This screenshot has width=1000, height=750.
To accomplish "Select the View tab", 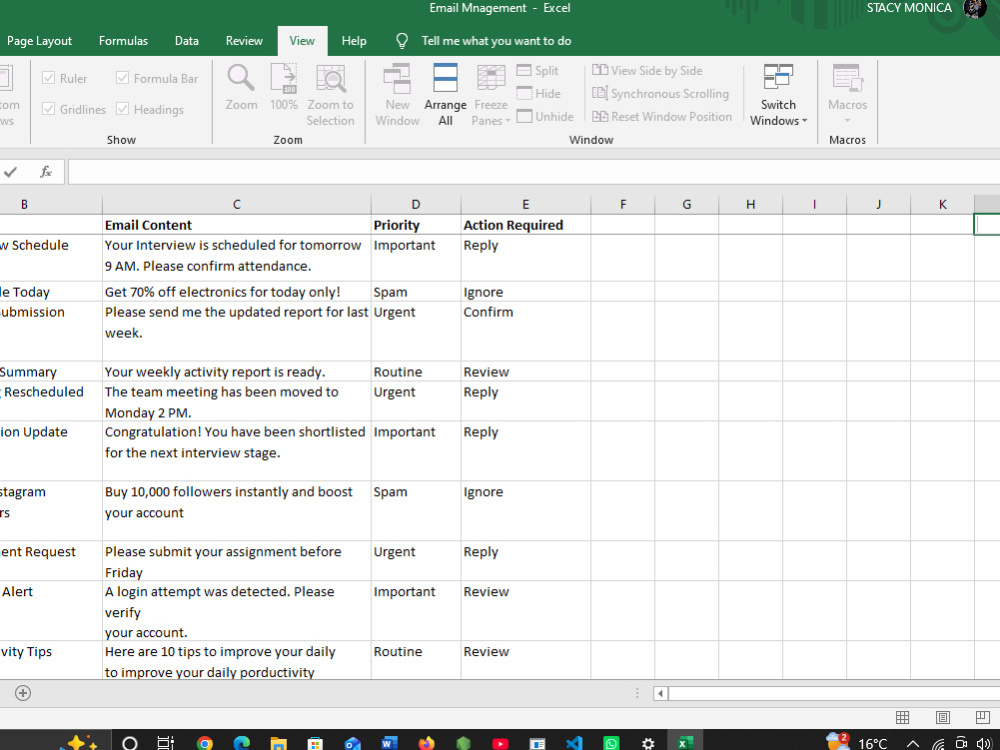I will (x=302, y=41).
